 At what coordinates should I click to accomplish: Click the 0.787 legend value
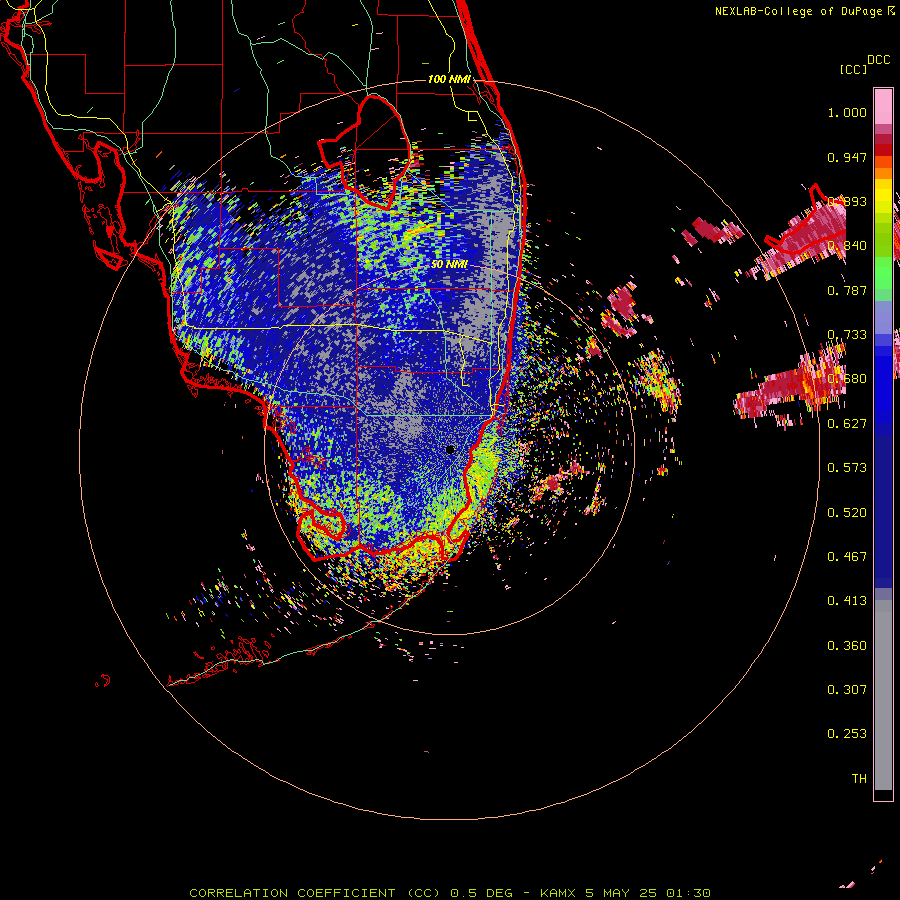[x=847, y=290]
